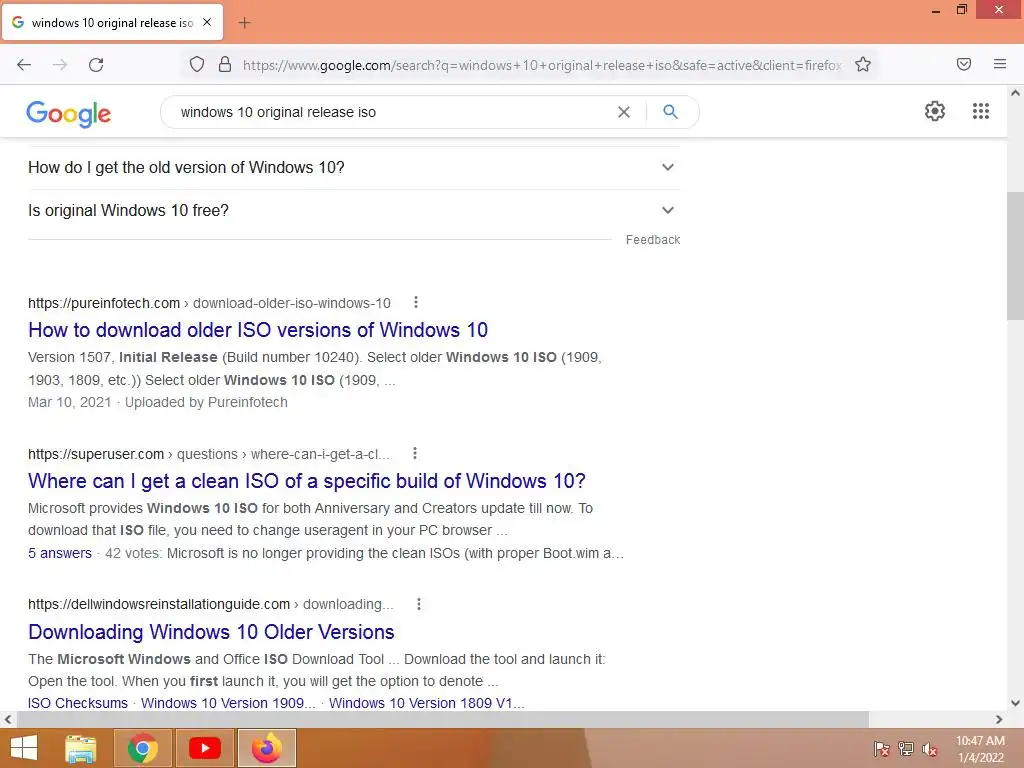Open the Action Center flag tray icon
Image resolution: width=1024 pixels, height=768 pixels.
(881, 749)
